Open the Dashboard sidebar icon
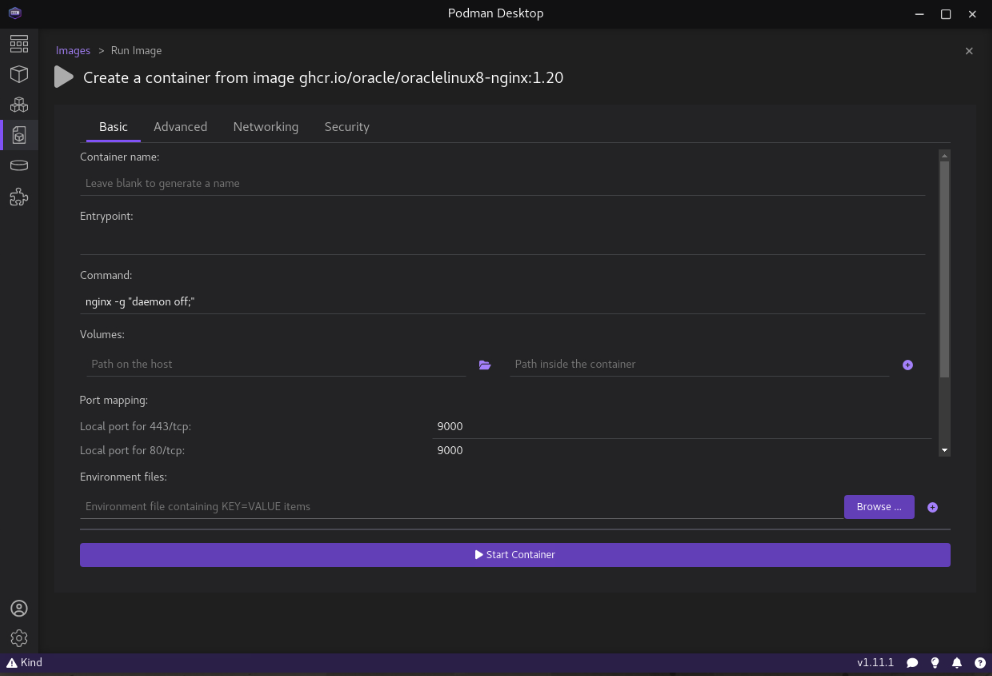 [19, 44]
